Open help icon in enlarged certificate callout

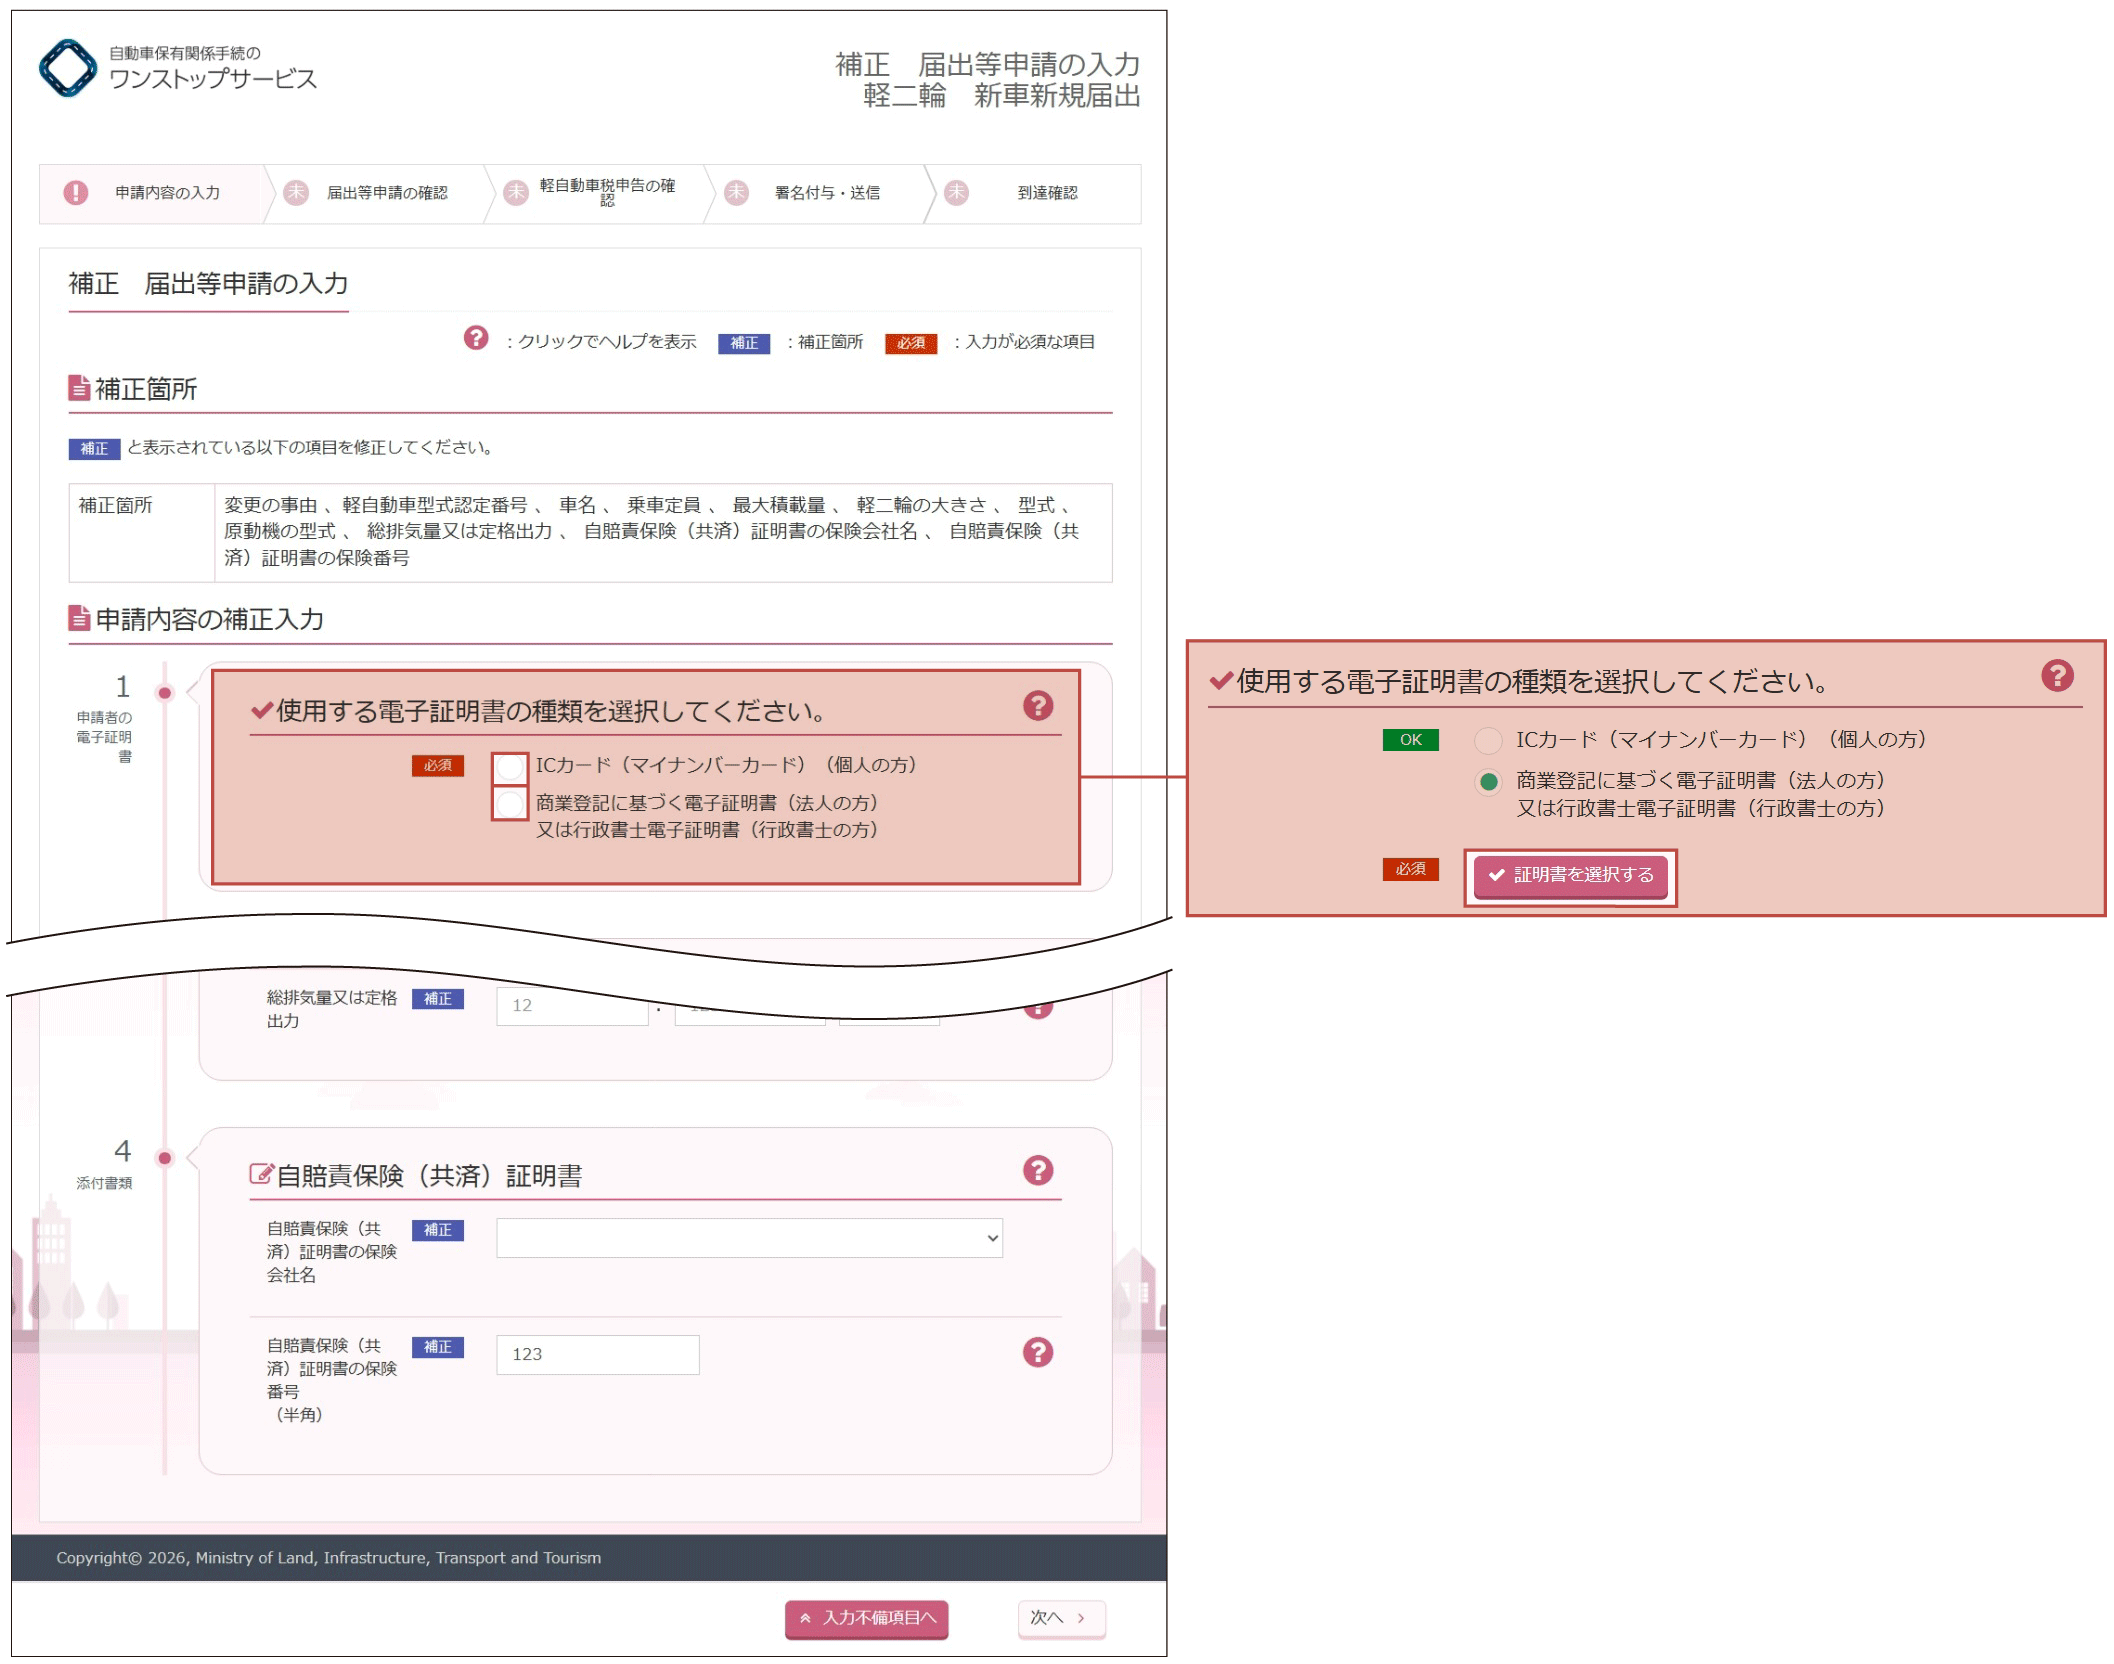(2057, 676)
